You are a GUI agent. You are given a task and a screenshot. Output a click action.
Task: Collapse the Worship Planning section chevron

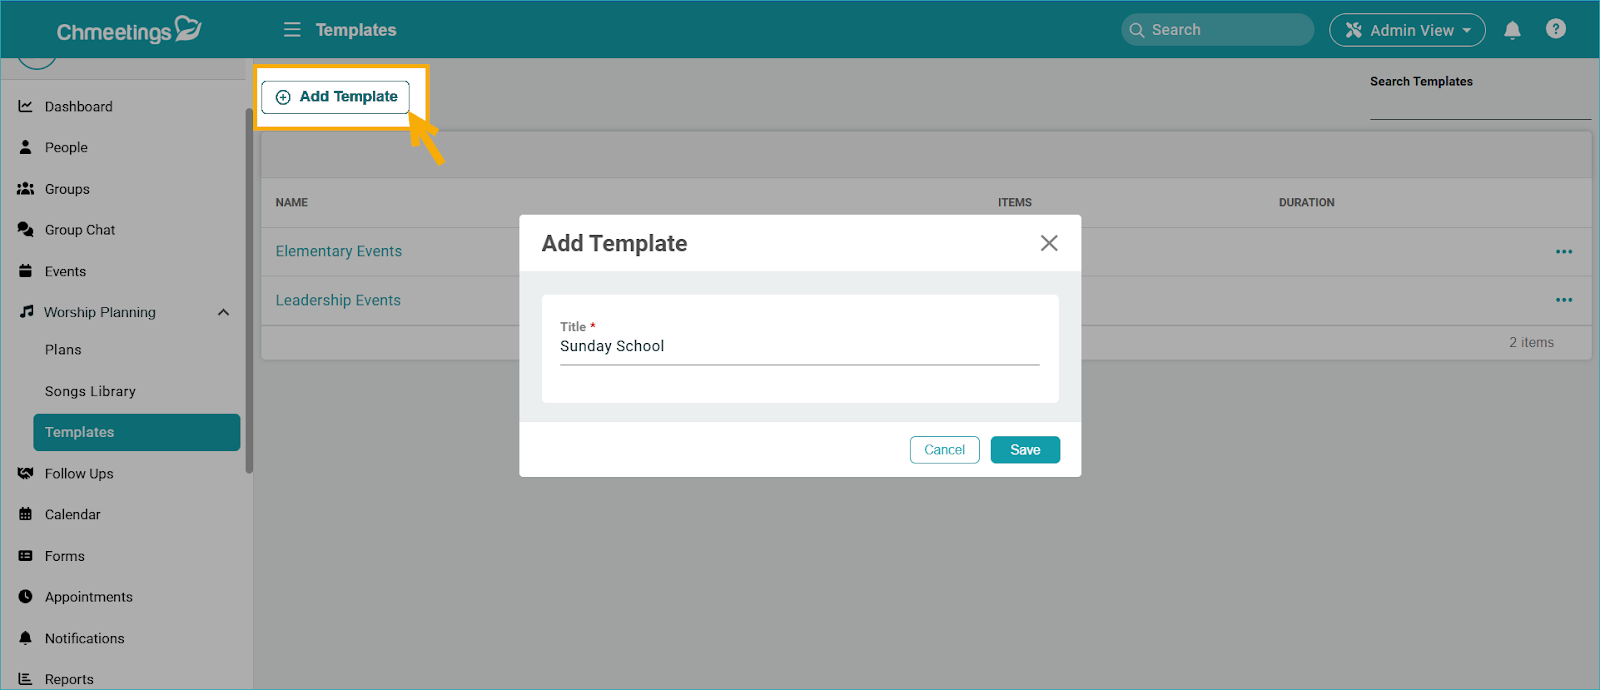pyautogui.click(x=223, y=313)
